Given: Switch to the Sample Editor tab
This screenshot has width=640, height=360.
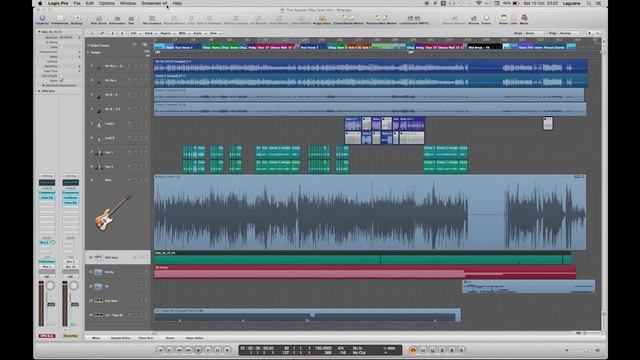Looking at the screenshot, I should click(121, 338).
